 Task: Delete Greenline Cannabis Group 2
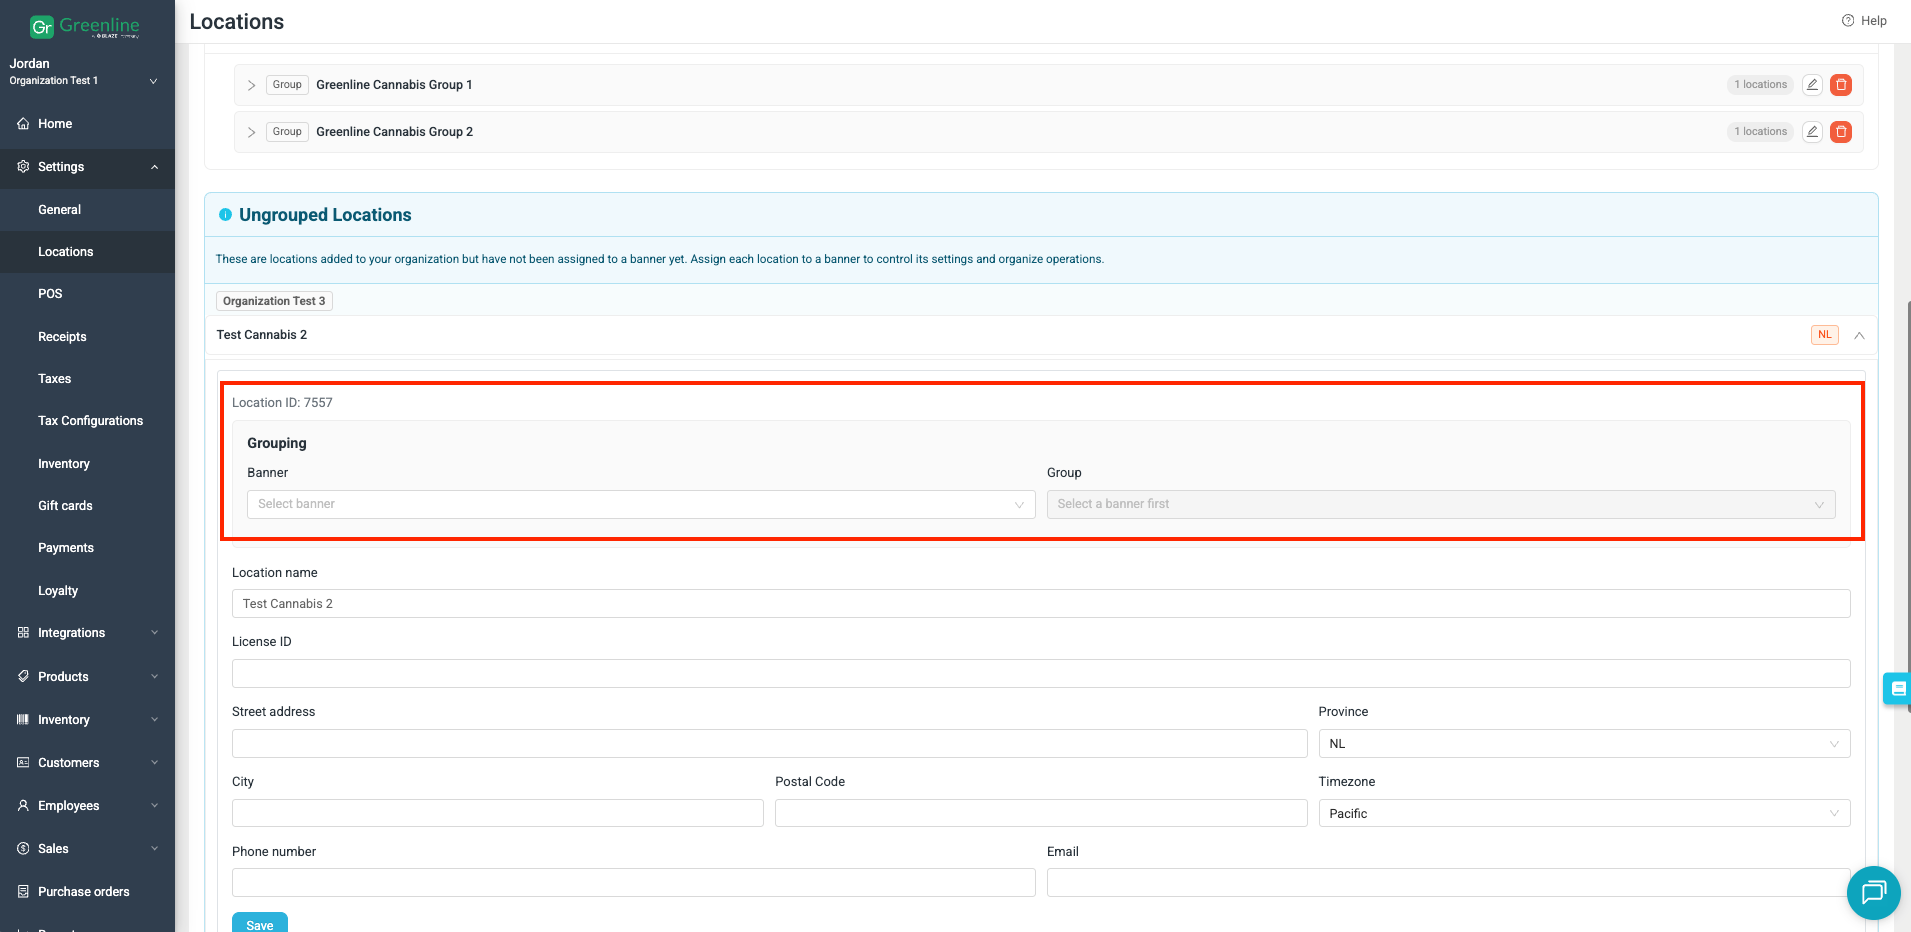click(x=1841, y=132)
